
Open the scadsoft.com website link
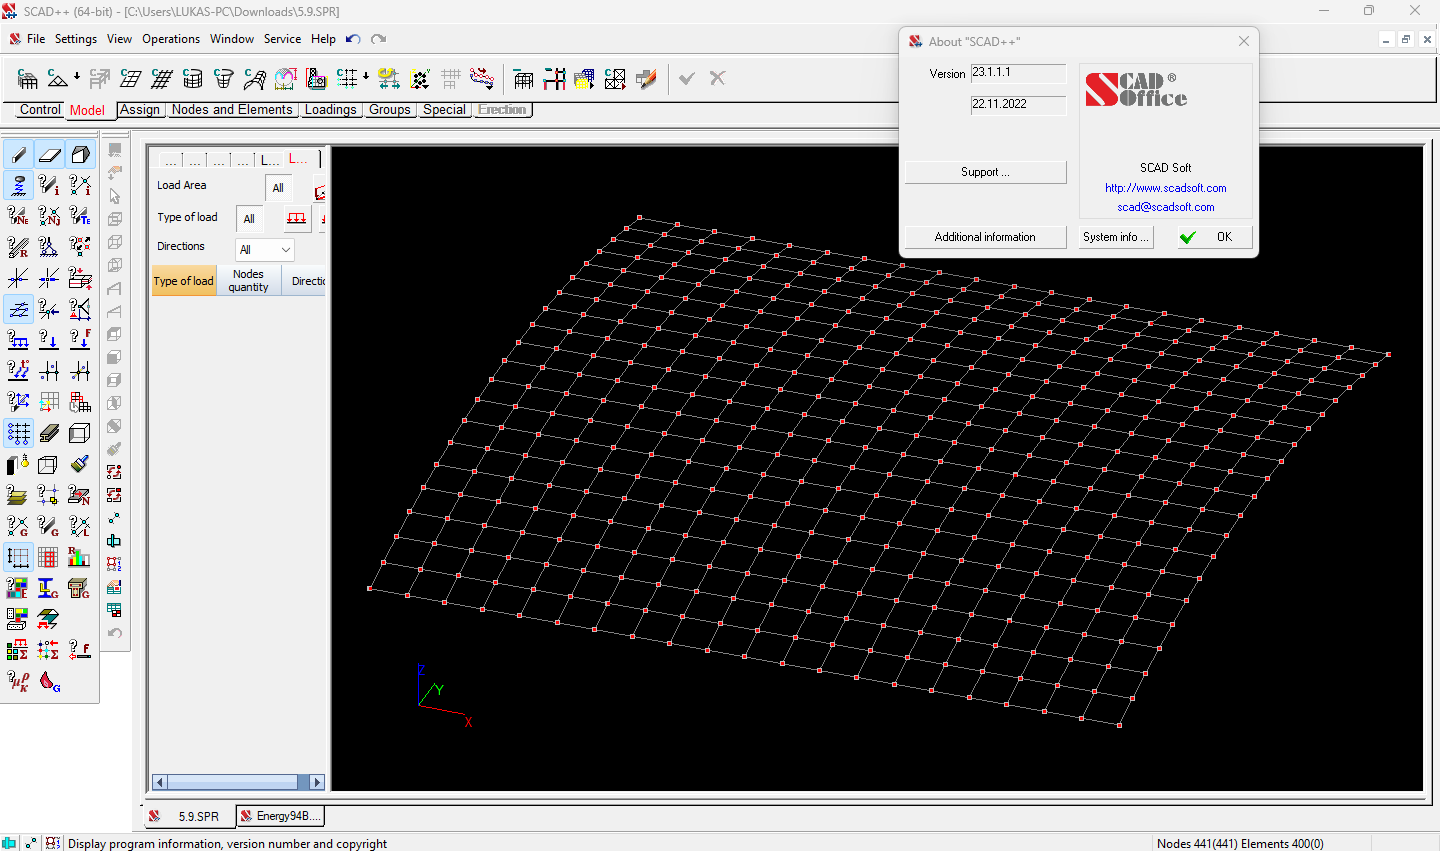click(x=1165, y=188)
